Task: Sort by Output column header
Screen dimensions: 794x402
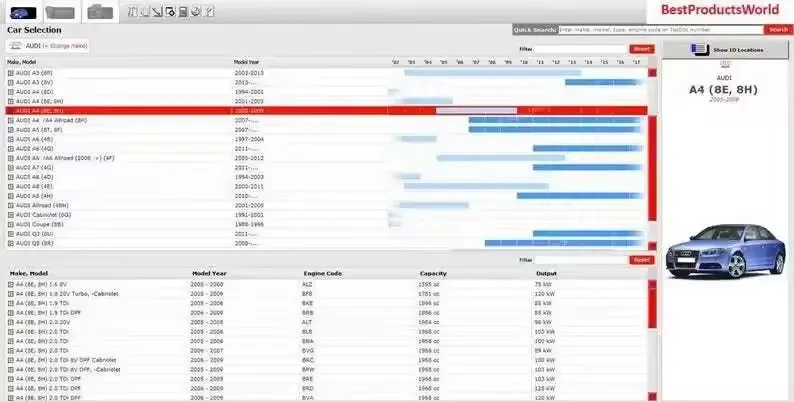Action: tap(546, 273)
